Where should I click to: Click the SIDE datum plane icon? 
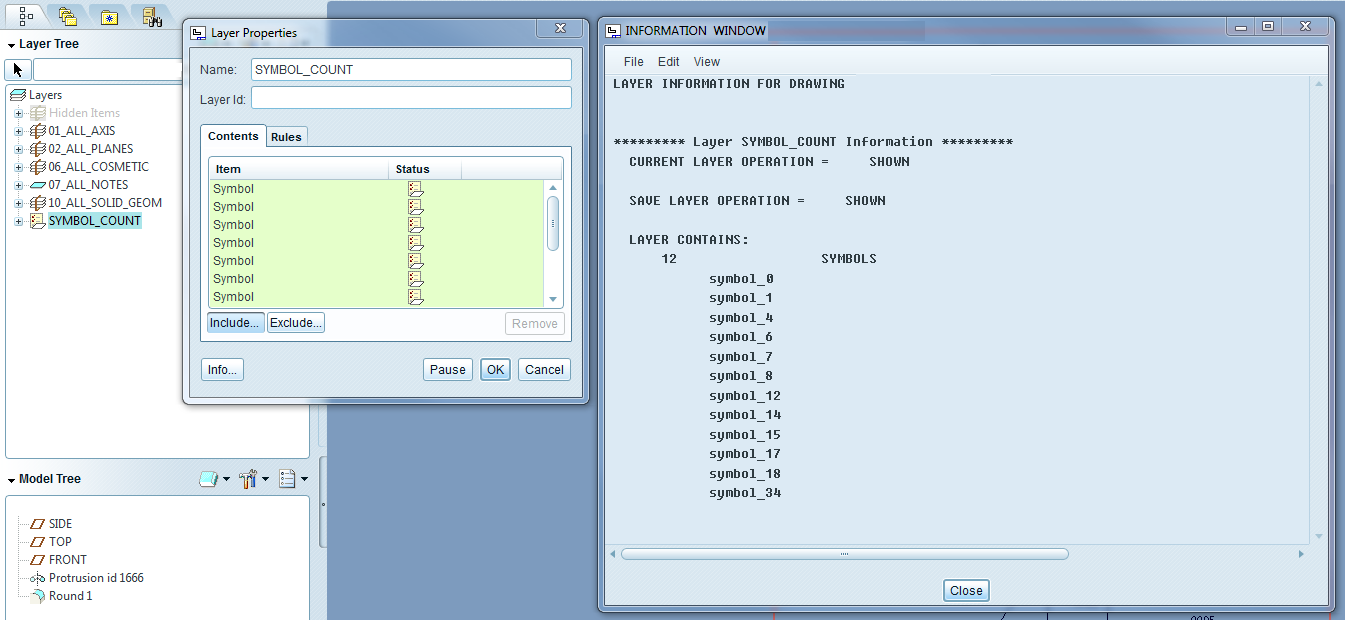[x=38, y=524]
